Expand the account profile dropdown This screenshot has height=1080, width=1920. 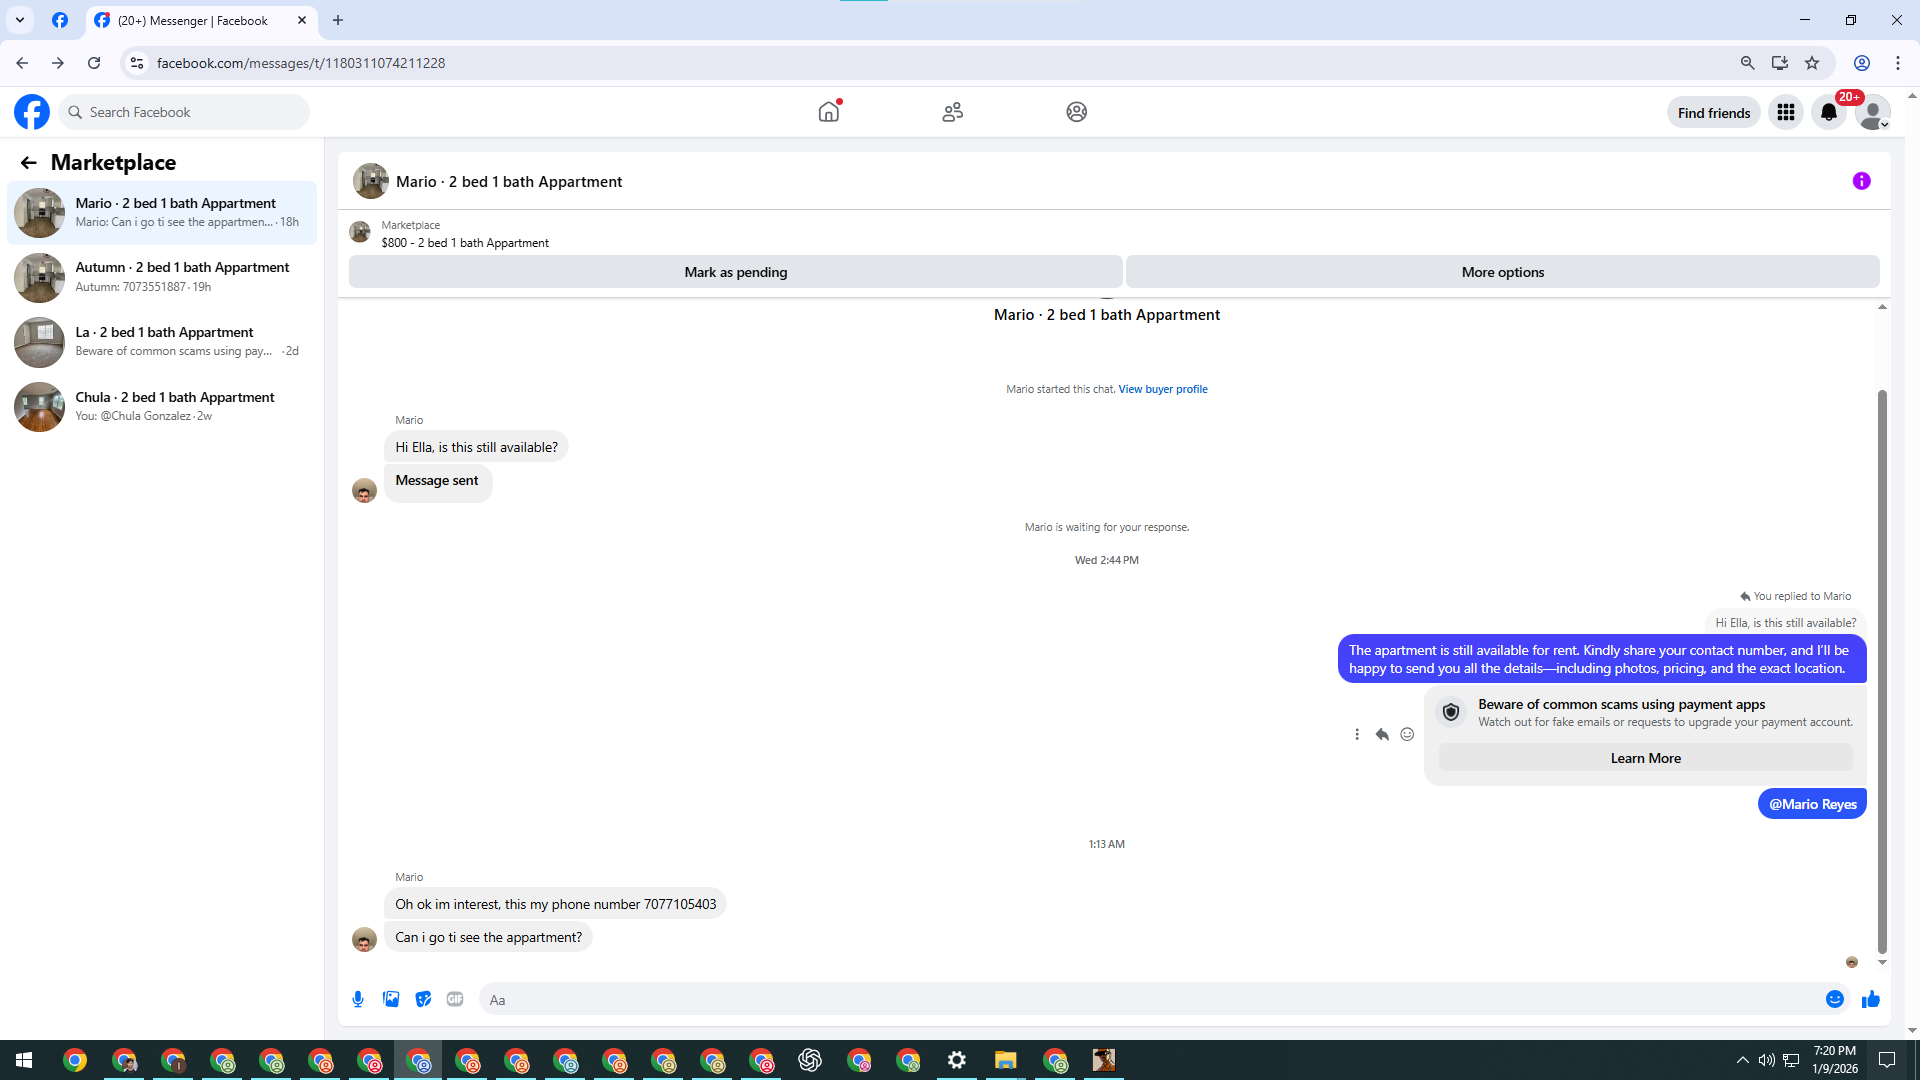tap(1872, 112)
